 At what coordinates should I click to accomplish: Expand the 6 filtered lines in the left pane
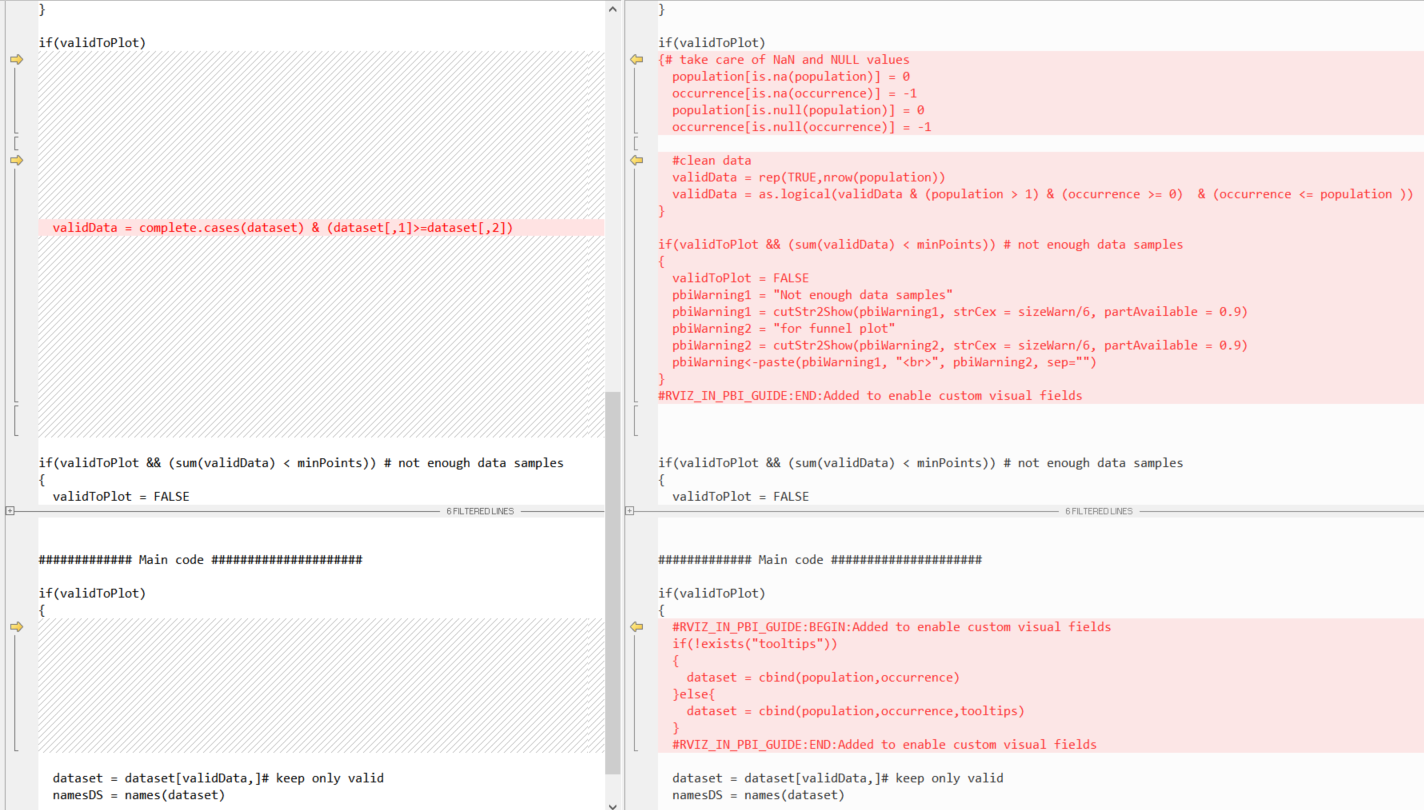(10, 511)
